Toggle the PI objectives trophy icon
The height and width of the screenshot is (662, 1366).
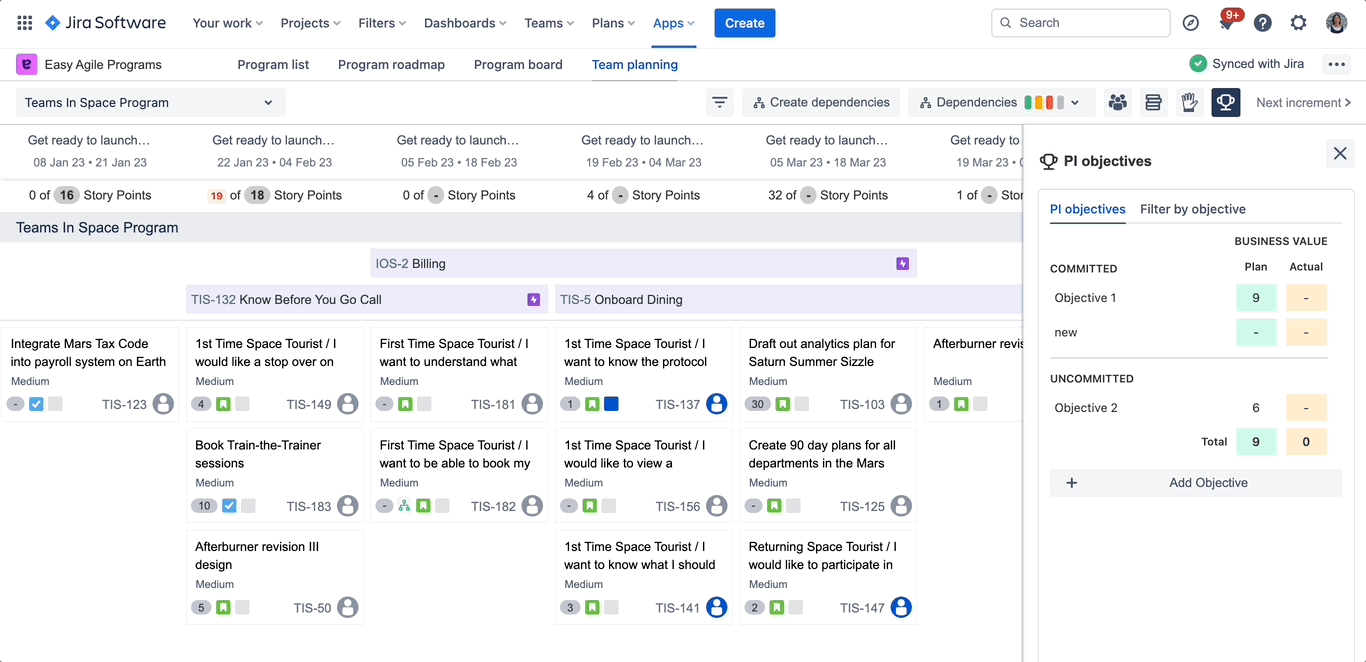click(x=1225, y=102)
